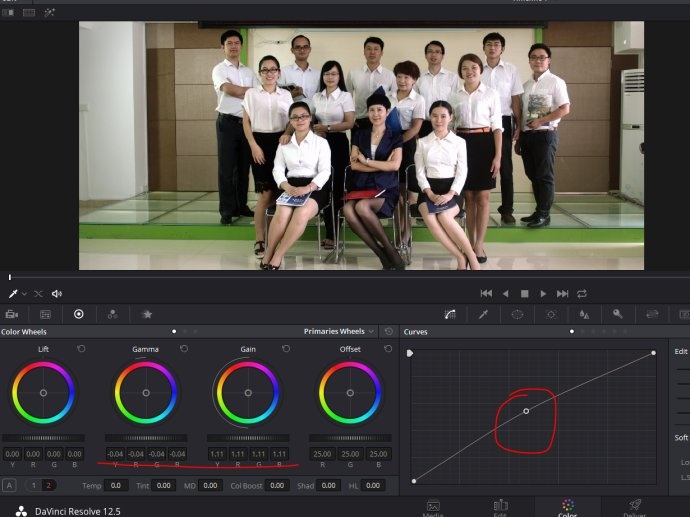The image size is (690, 517).
Task: Open the Power Window palette icon
Action: click(517, 314)
